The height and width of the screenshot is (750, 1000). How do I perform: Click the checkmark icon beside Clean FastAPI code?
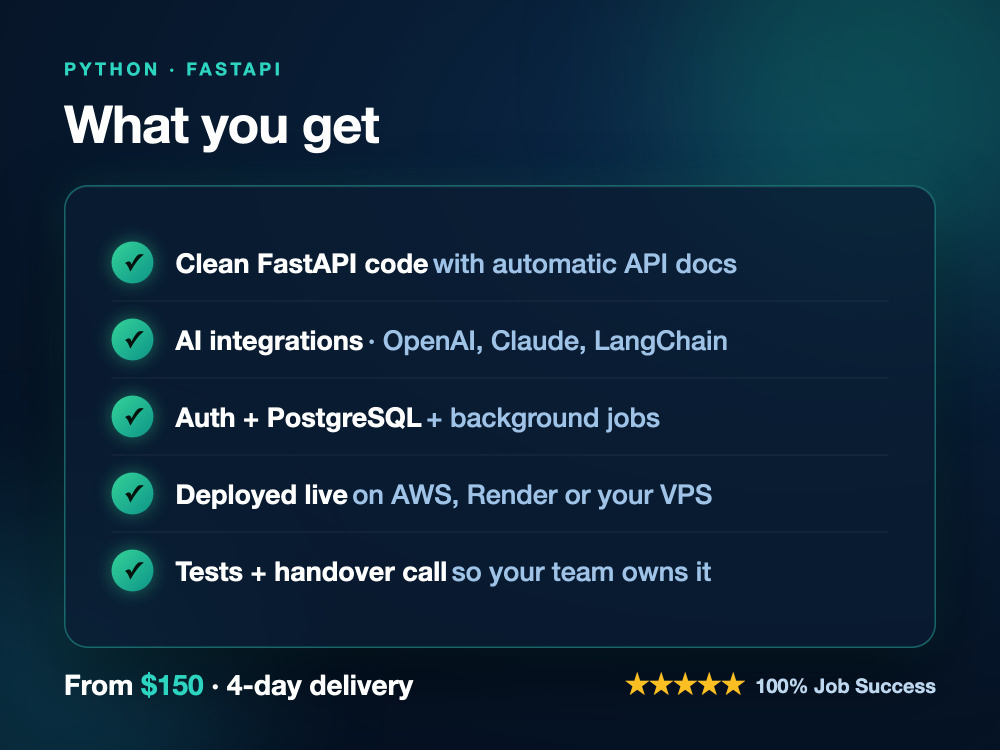click(133, 262)
